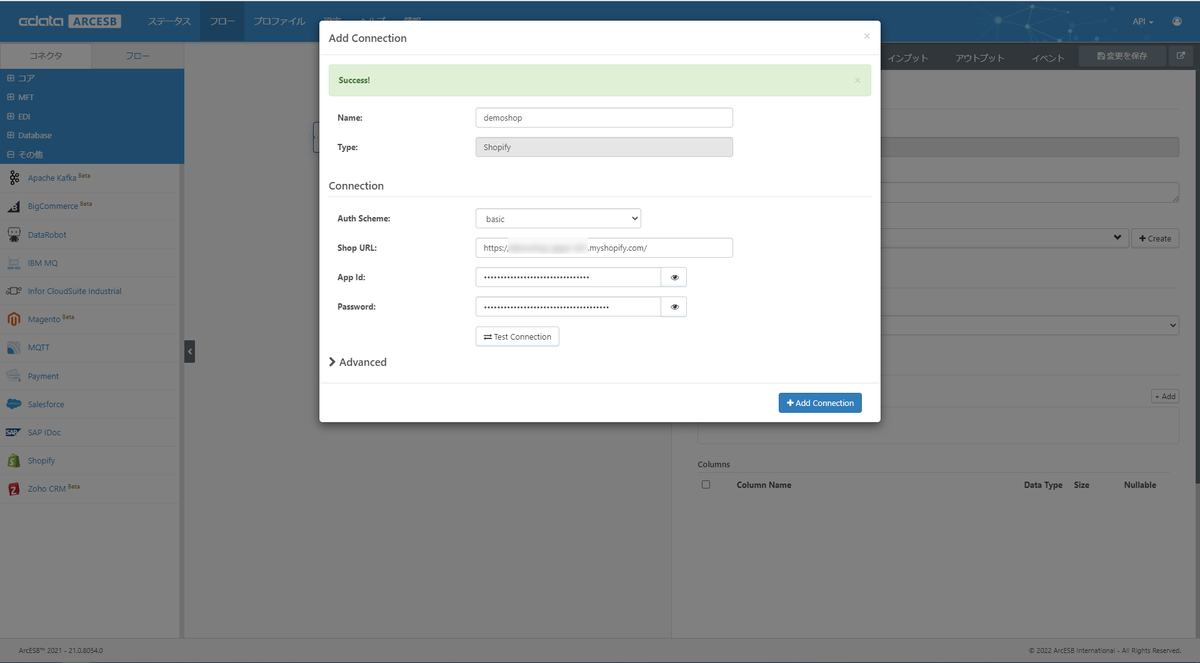Reveal the Password value with eye icon
This screenshot has height=663, width=1200.
click(674, 307)
